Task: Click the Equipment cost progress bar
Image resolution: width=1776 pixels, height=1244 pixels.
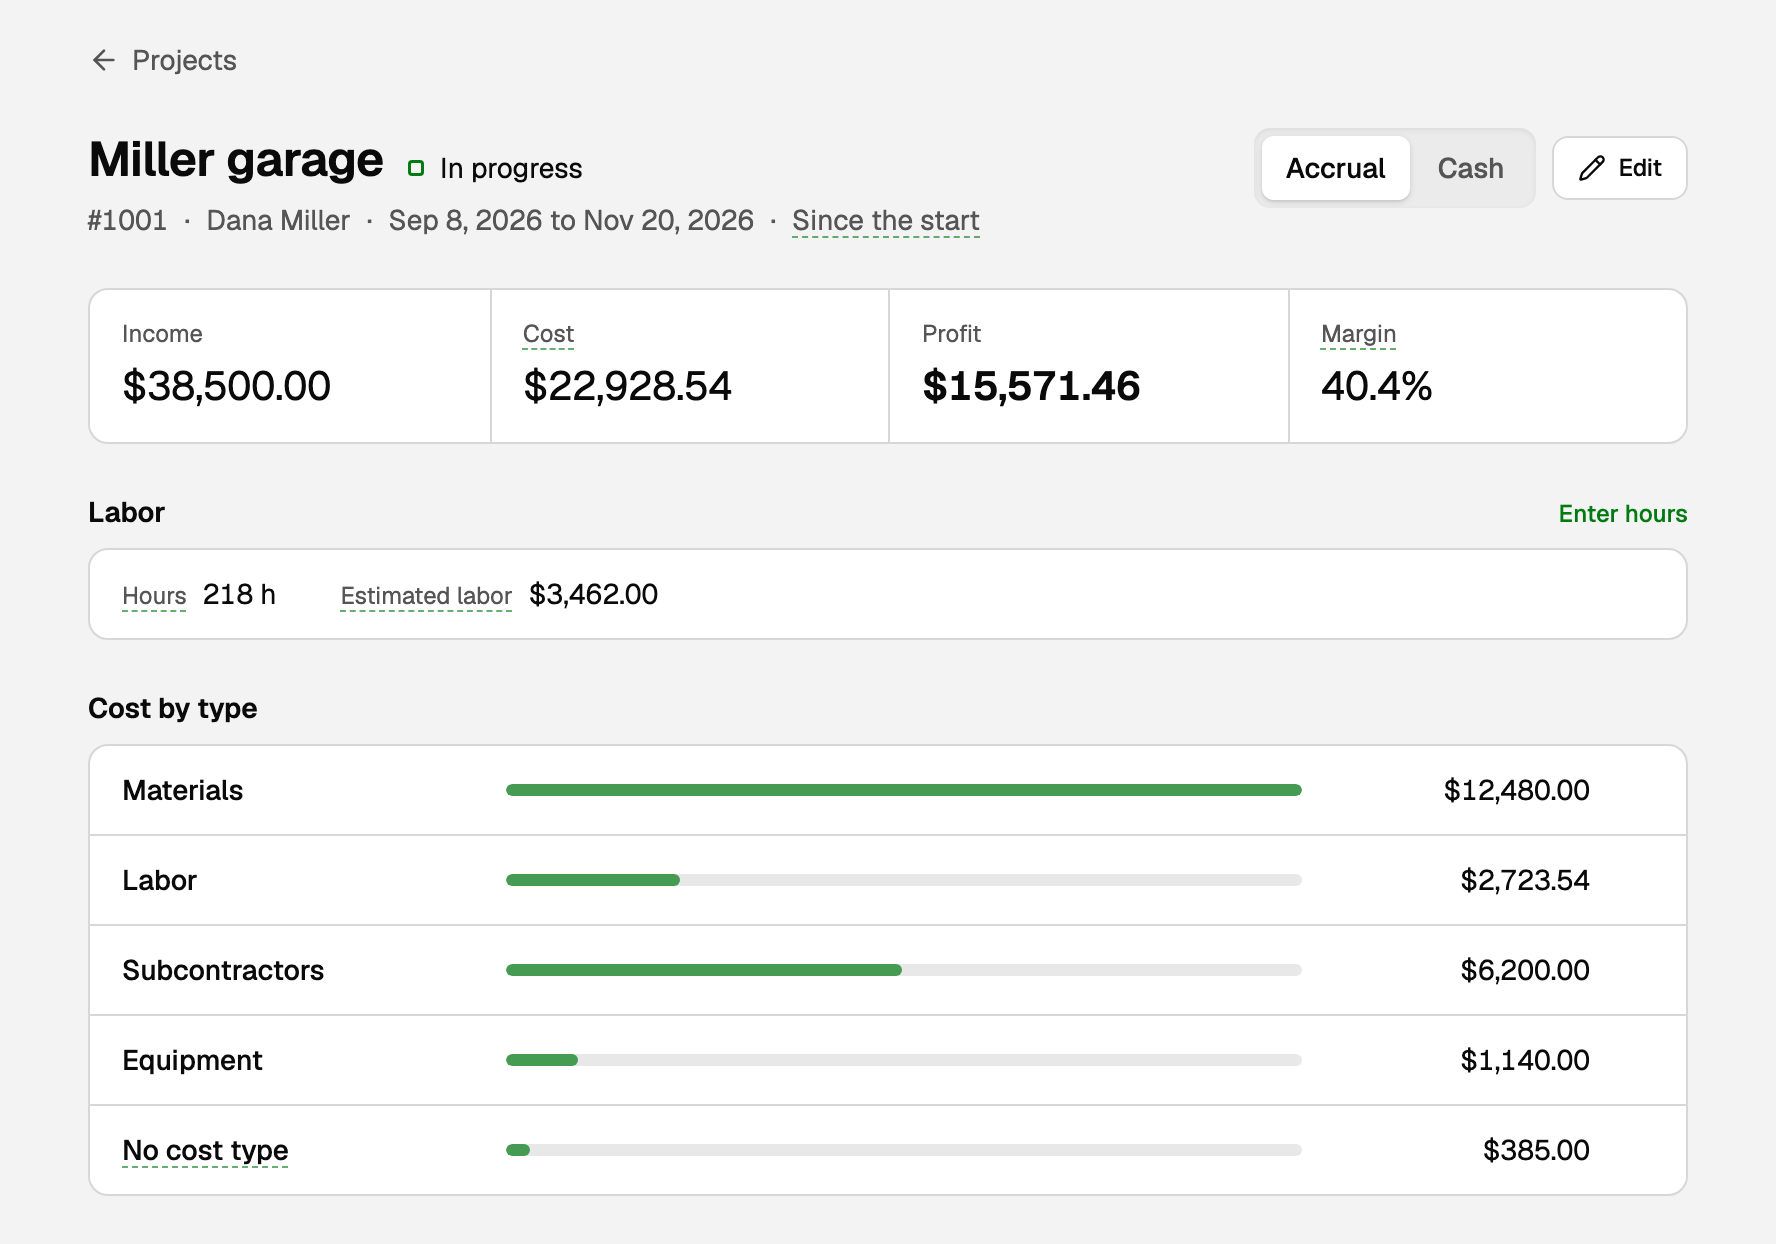Action: [904, 1060]
